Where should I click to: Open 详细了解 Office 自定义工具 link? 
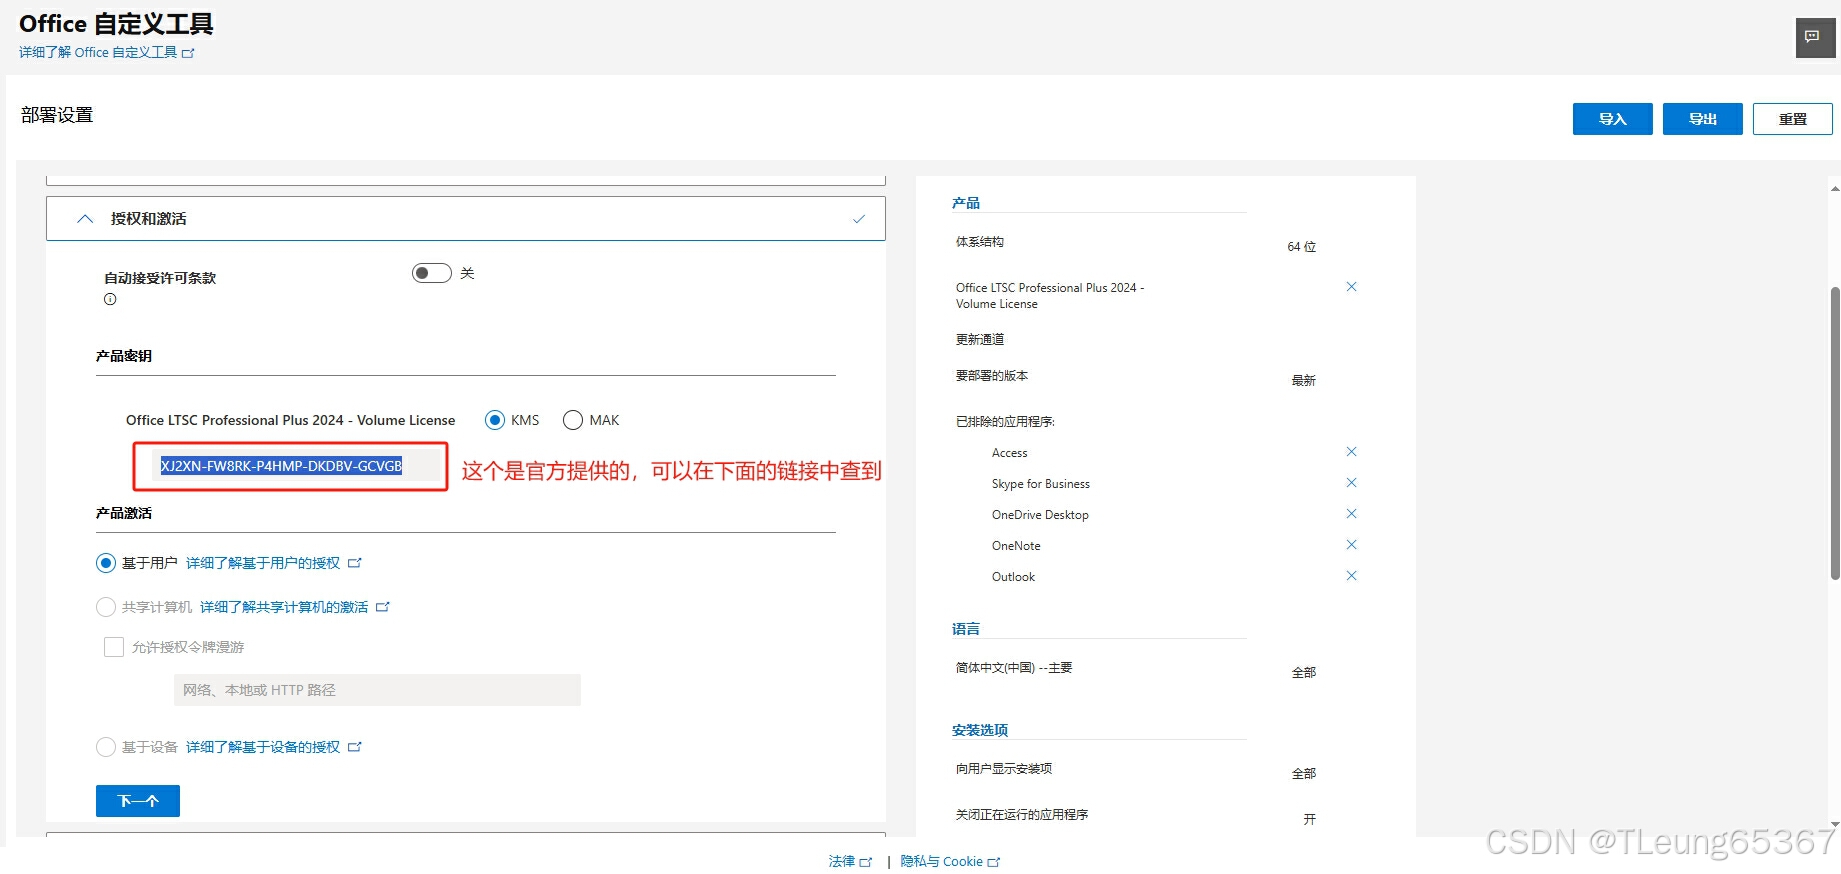(x=107, y=52)
